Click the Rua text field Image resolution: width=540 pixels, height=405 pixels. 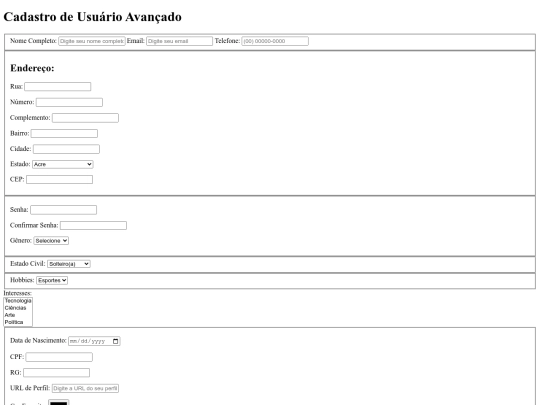click(x=58, y=86)
